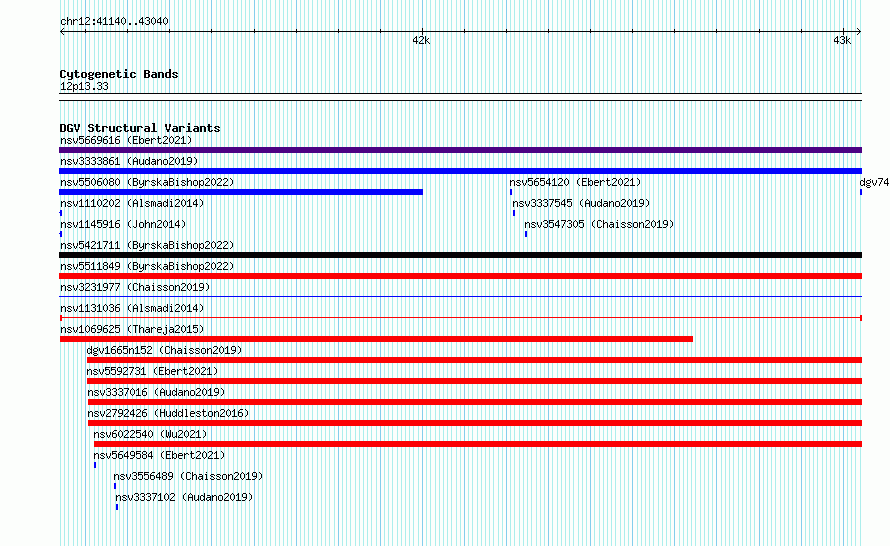Image resolution: width=890 pixels, height=546 pixels.
Task: Open nsv5592731 (Ebert2021) label
Action: pyautogui.click(x=152, y=371)
